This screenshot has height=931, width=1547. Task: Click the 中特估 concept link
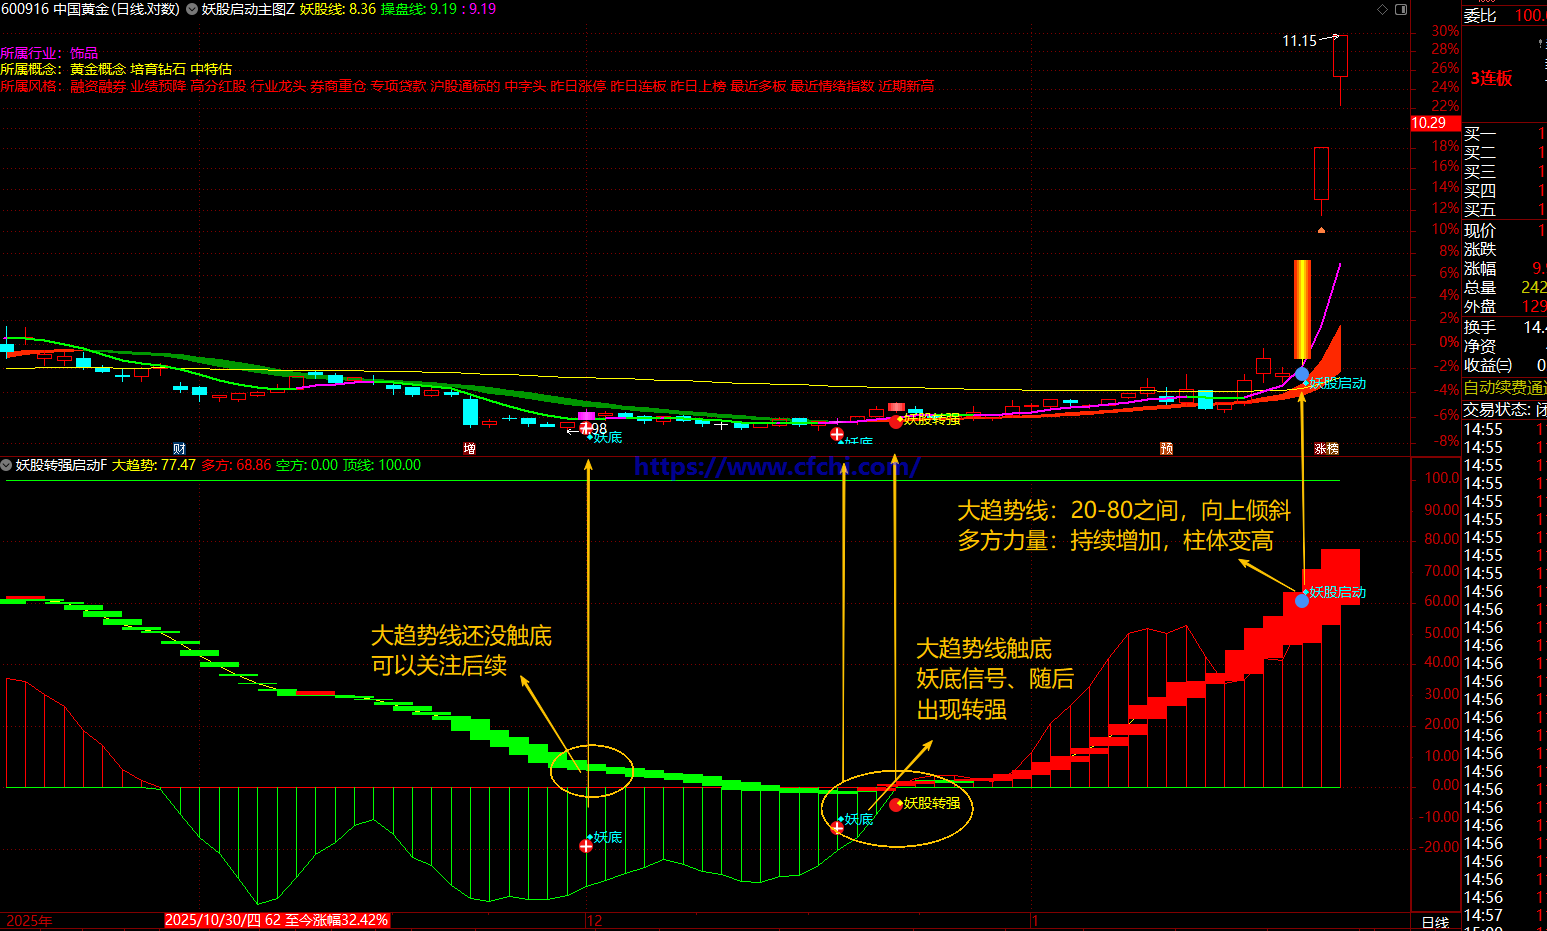coord(211,69)
